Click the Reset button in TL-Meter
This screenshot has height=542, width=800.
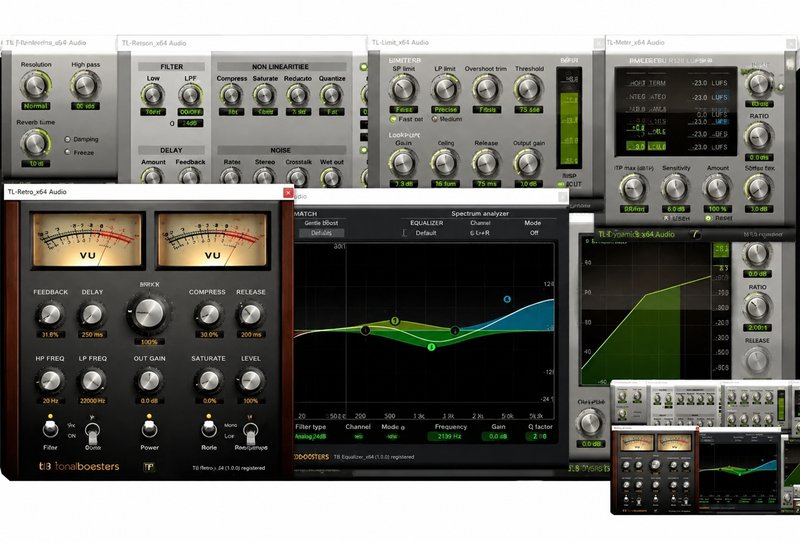pos(709,218)
